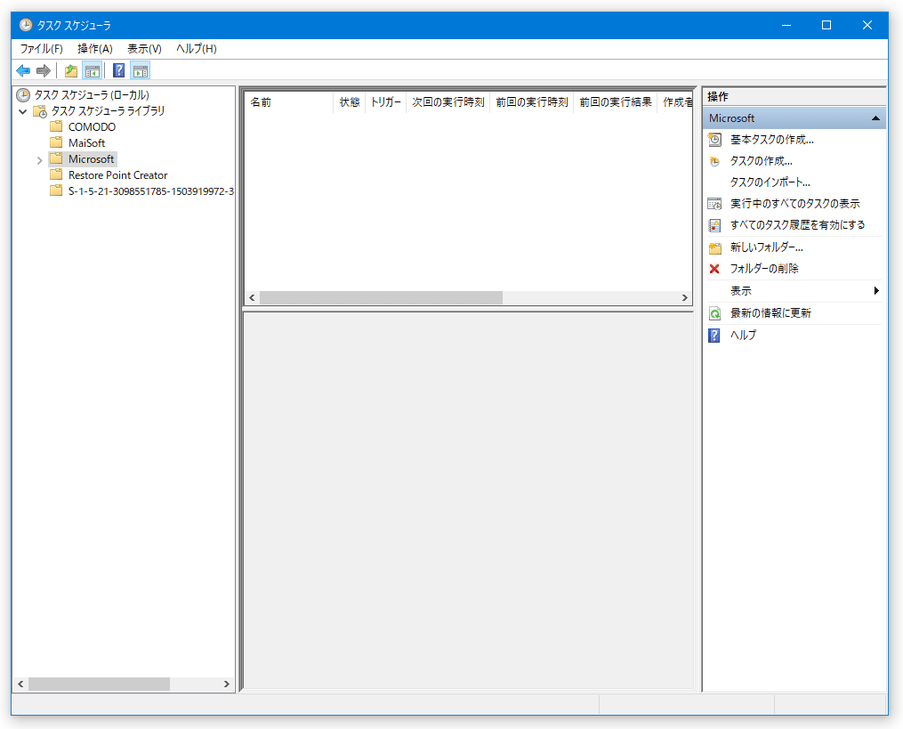Click the tree pane horizontal scrollbar thumb
This screenshot has height=729, width=903.
click(x=99, y=684)
